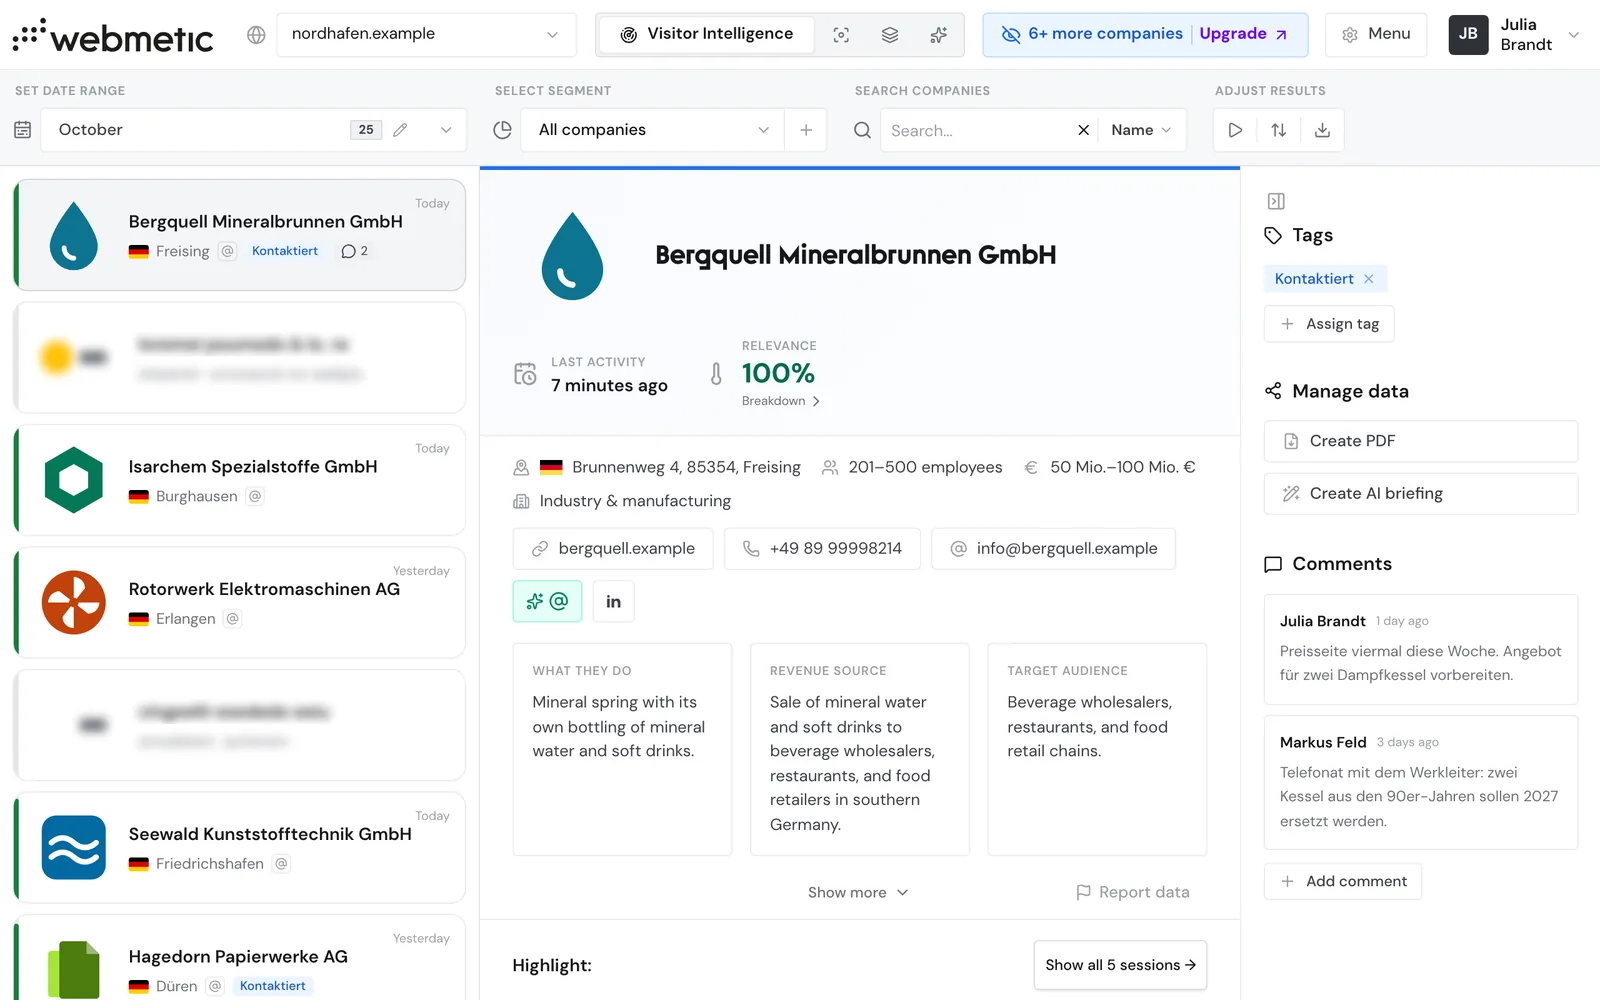Viewport: 1600px width, 1000px height.
Task: Click Create AI briefing
Action: (x=1421, y=494)
